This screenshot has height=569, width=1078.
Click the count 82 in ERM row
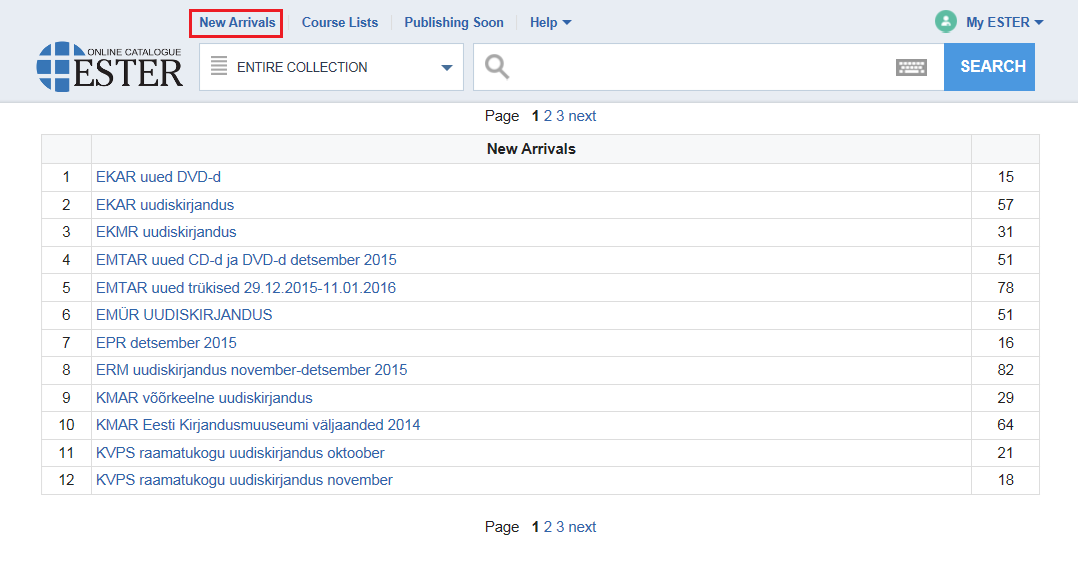pyautogui.click(x=1005, y=370)
